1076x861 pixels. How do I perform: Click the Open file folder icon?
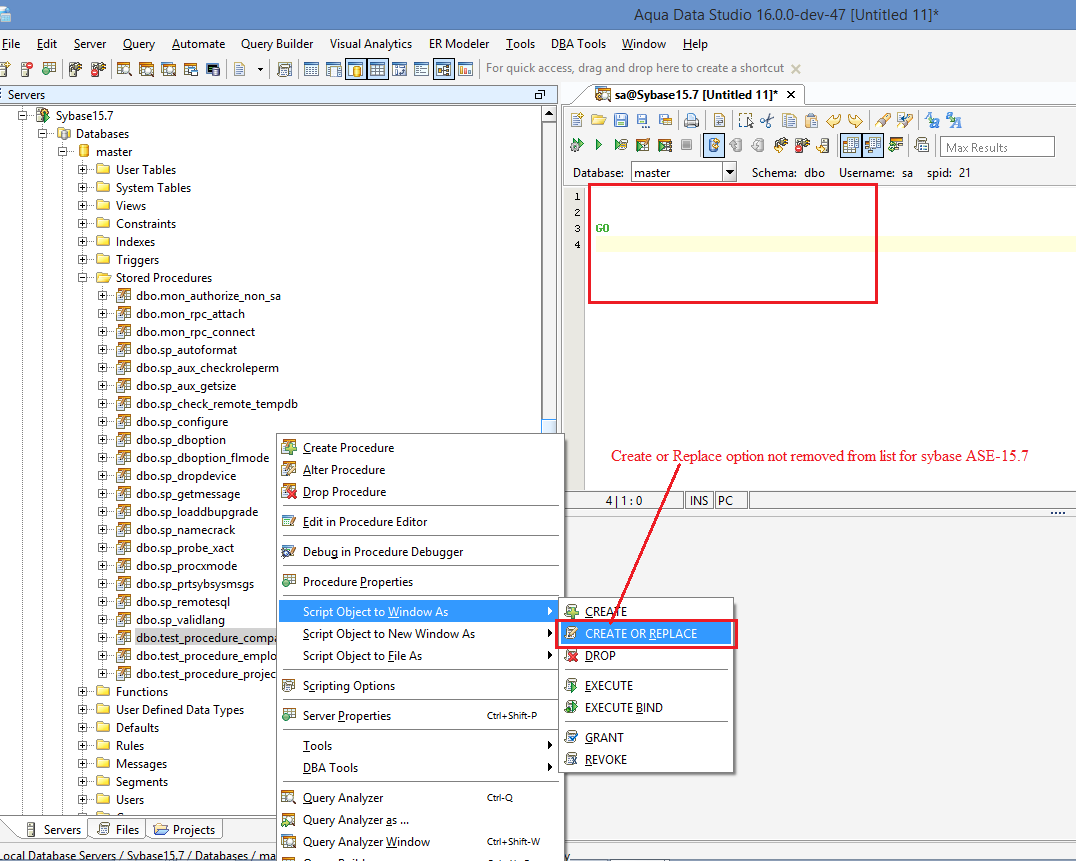coord(598,121)
